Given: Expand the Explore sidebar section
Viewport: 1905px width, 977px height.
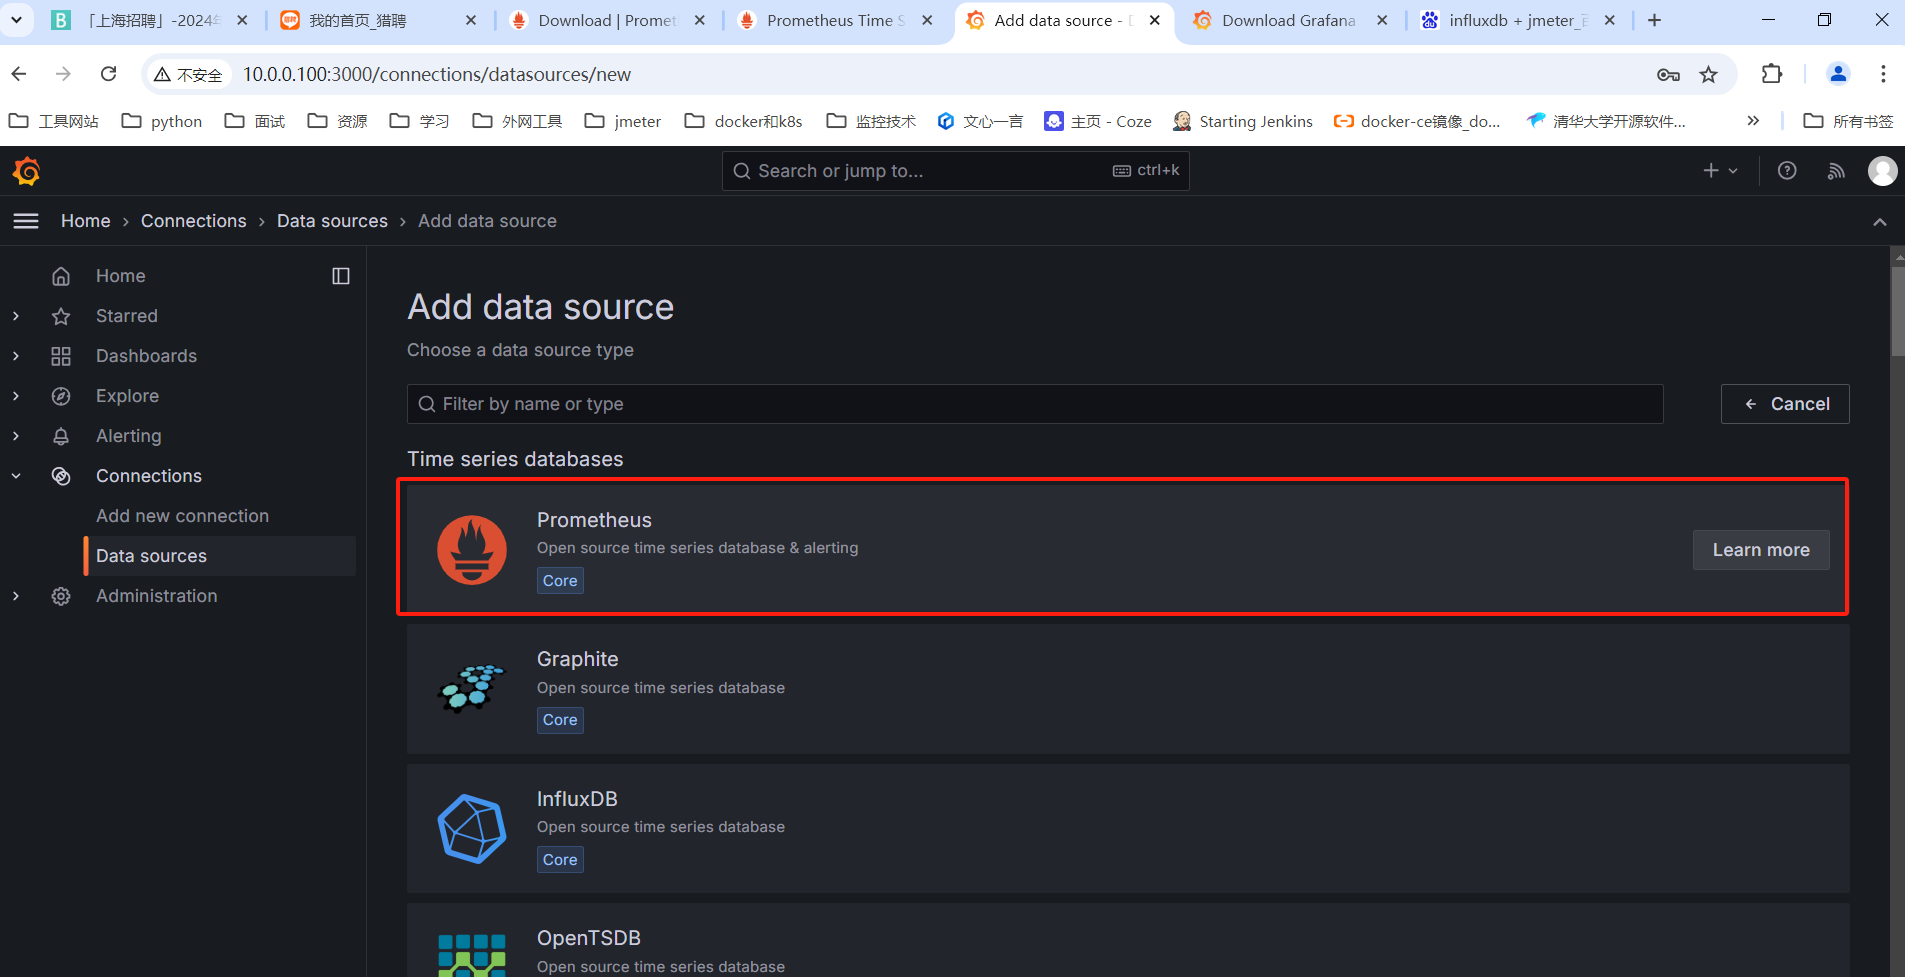Looking at the screenshot, I should click(16, 396).
